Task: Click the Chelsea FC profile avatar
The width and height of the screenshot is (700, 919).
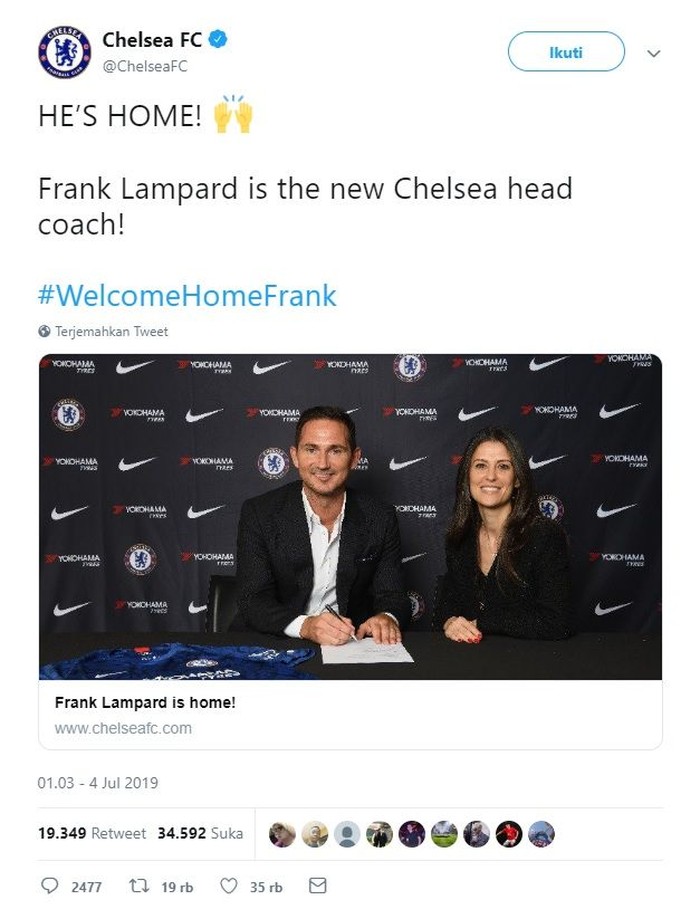Action: coord(64,53)
